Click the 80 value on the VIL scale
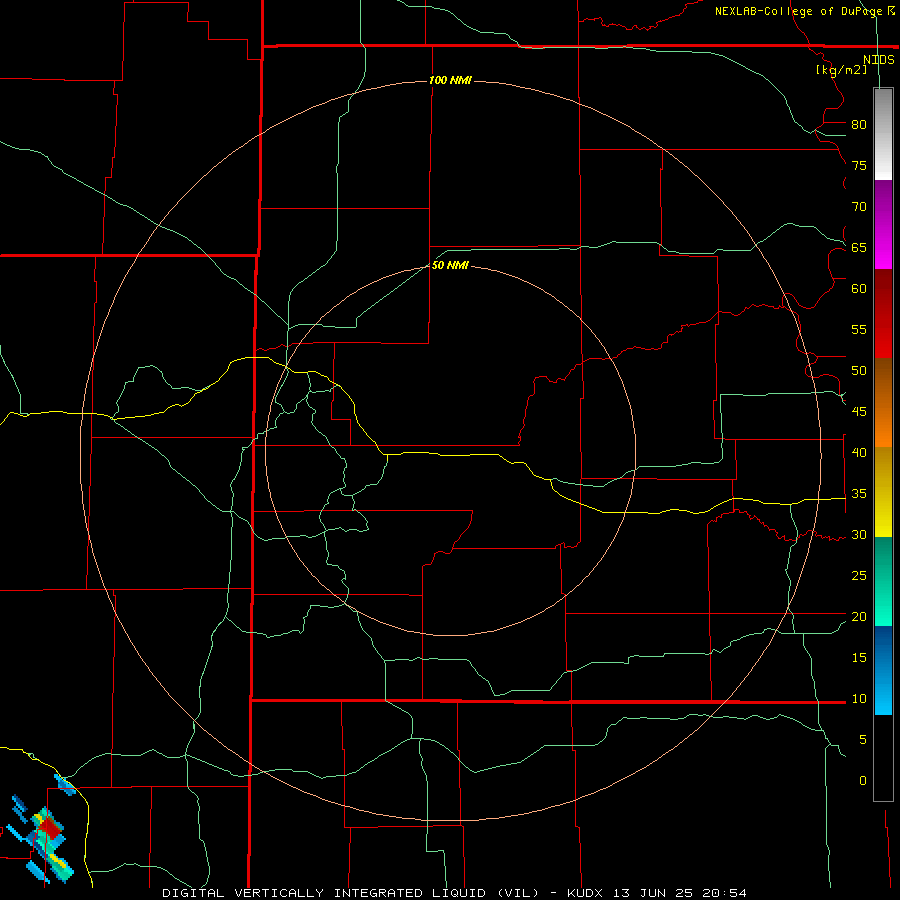This screenshot has height=900, width=900. coord(859,125)
